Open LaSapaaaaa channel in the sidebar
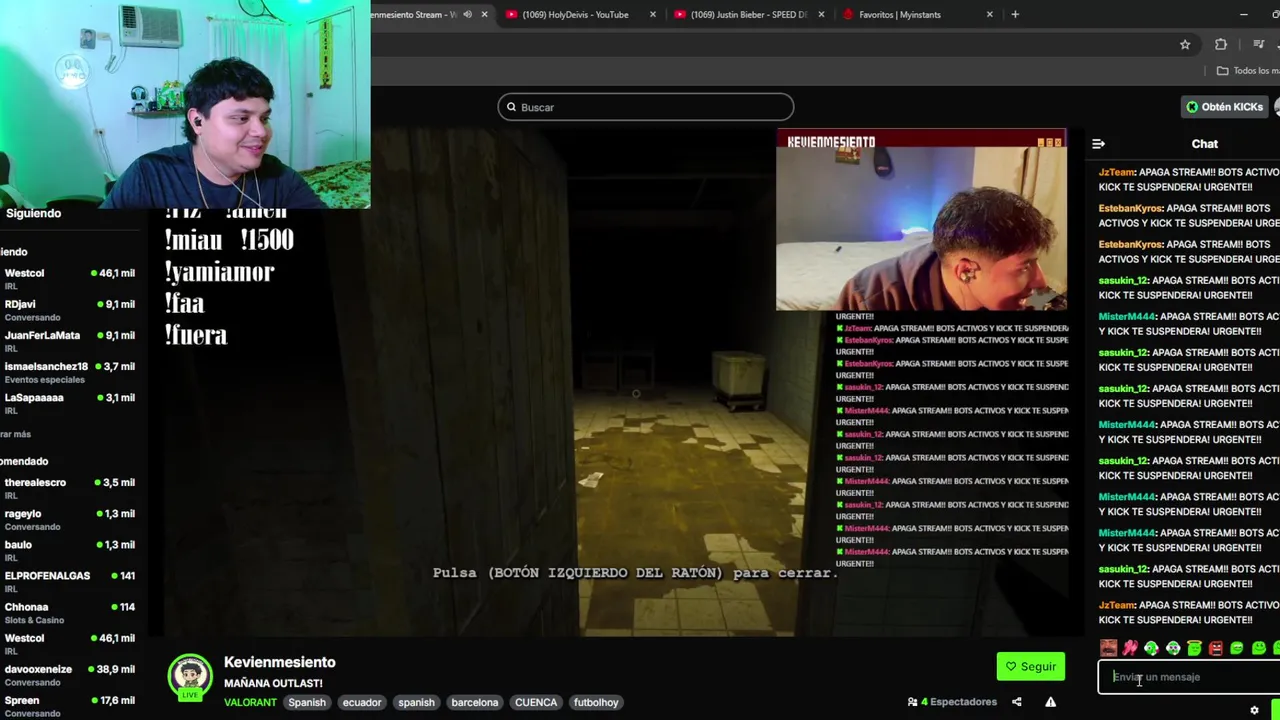1280x720 pixels. 68,403
